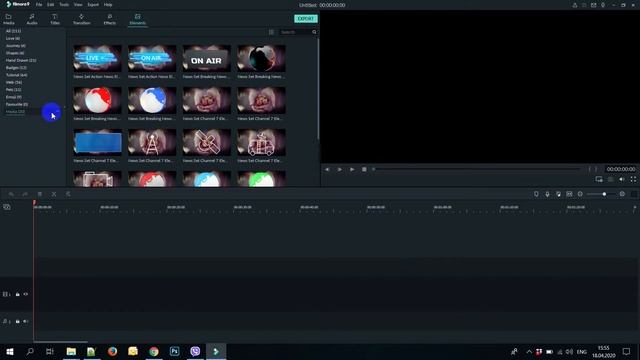Click the marker icon in timeline toolbar

click(536, 194)
